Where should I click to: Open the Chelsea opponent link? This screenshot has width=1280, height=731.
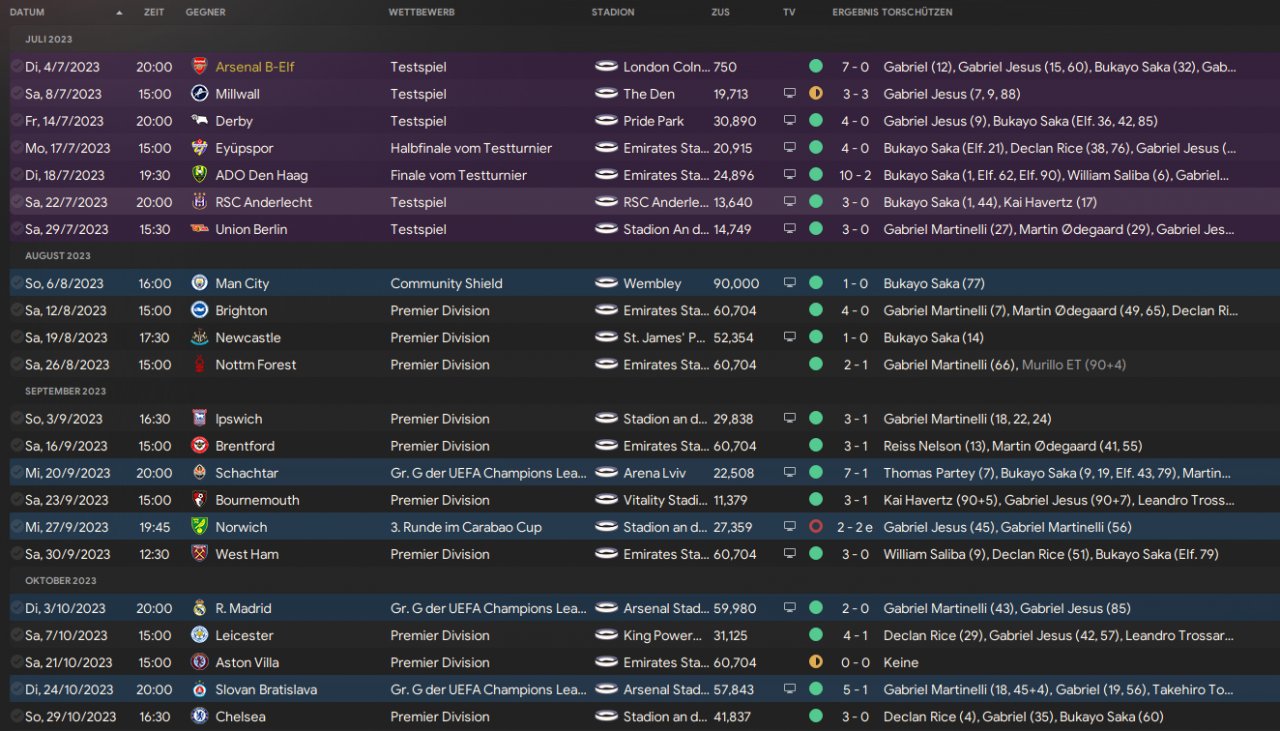tap(241, 716)
